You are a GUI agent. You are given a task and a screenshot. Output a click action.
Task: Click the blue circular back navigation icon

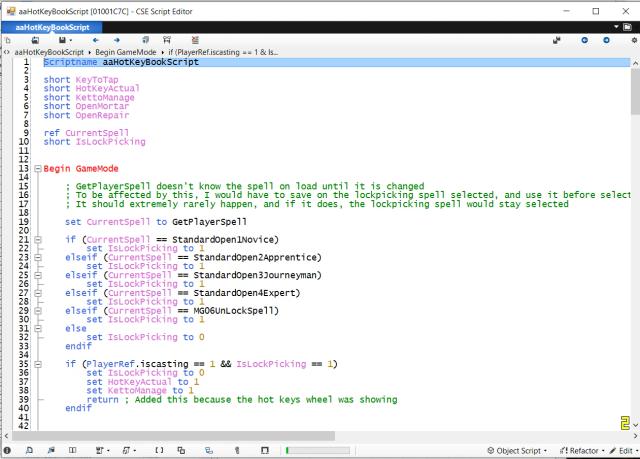coord(584,40)
